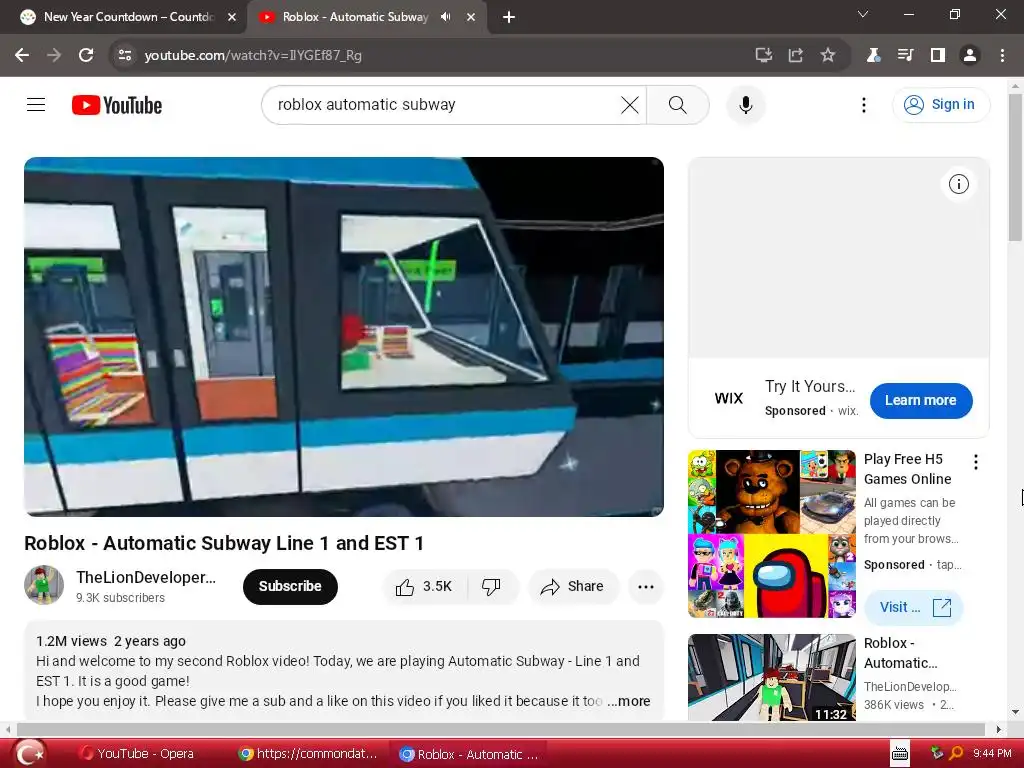This screenshot has height=768, width=1024.
Task: Click Sign in button
Action: pyautogui.click(x=940, y=104)
